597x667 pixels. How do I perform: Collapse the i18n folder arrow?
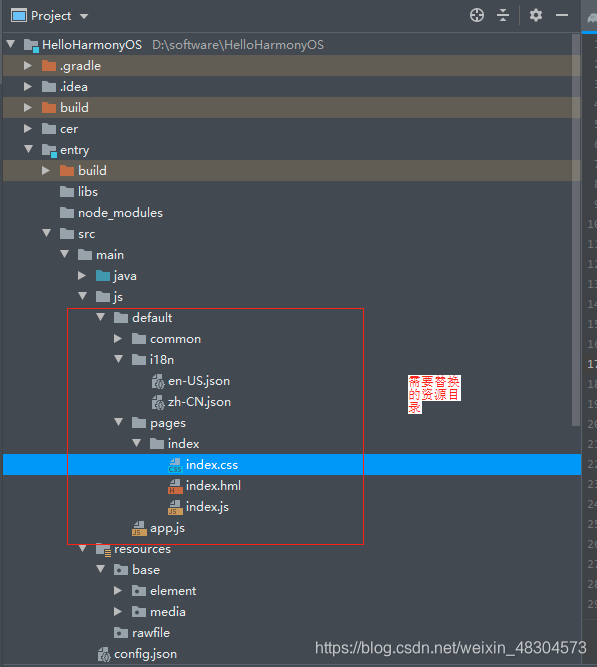(x=119, y=359)
